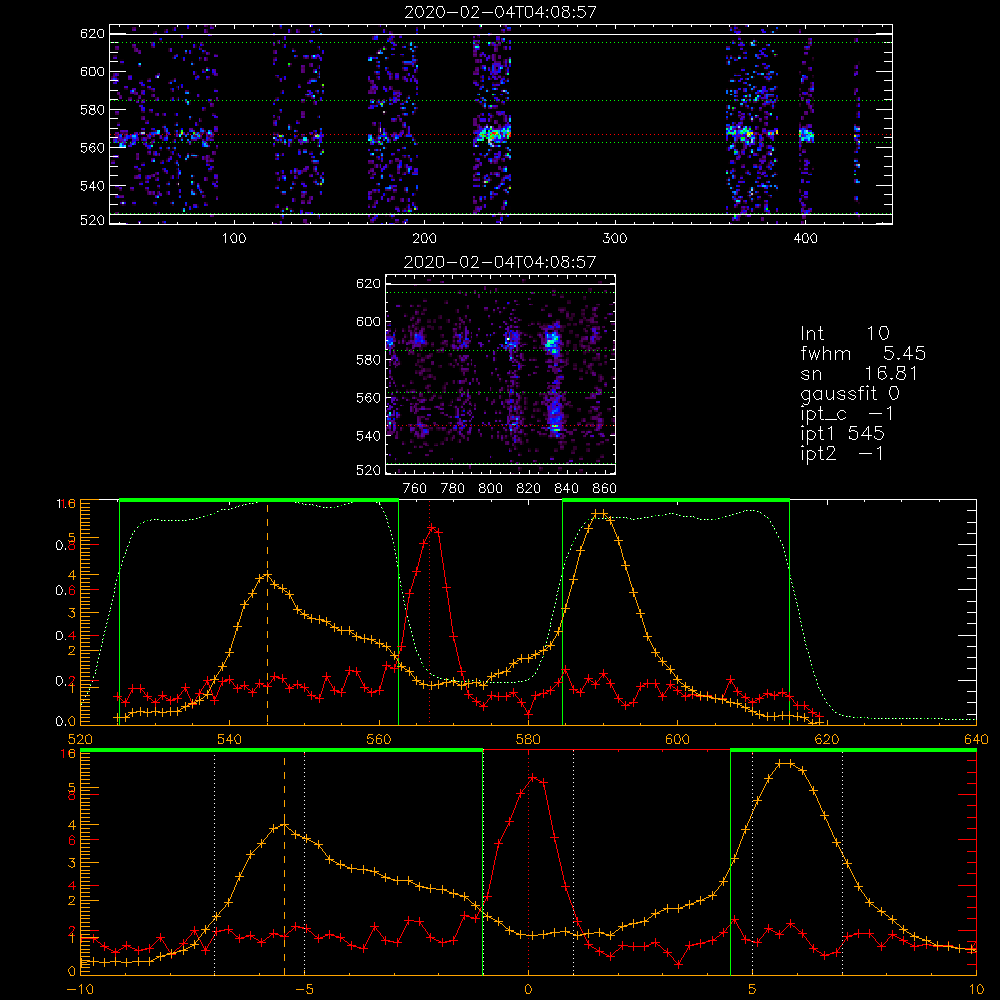Click x-axis label 0 on bottom plot

(528, 990)
